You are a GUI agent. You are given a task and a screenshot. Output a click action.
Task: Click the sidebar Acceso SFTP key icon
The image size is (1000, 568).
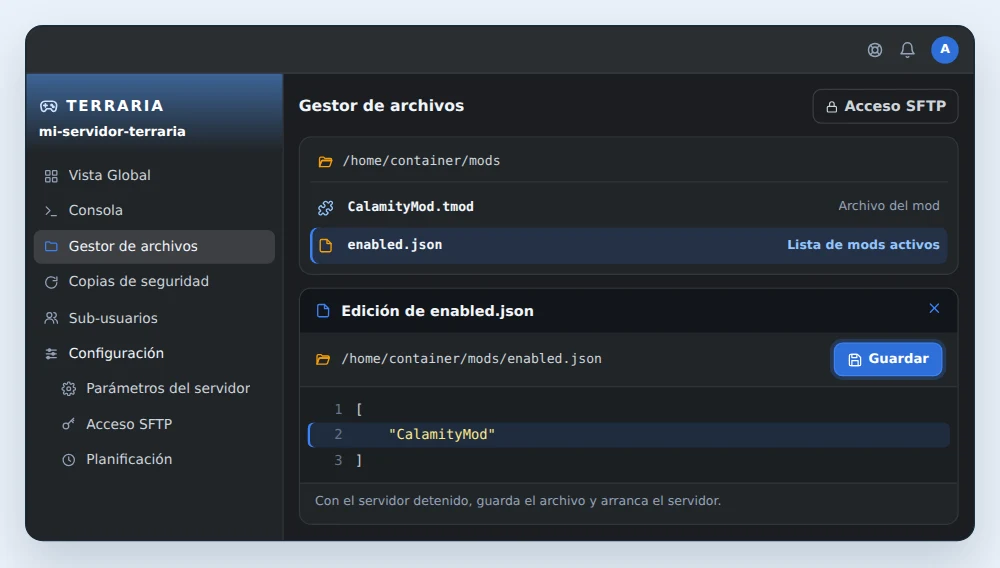(68, 424)
